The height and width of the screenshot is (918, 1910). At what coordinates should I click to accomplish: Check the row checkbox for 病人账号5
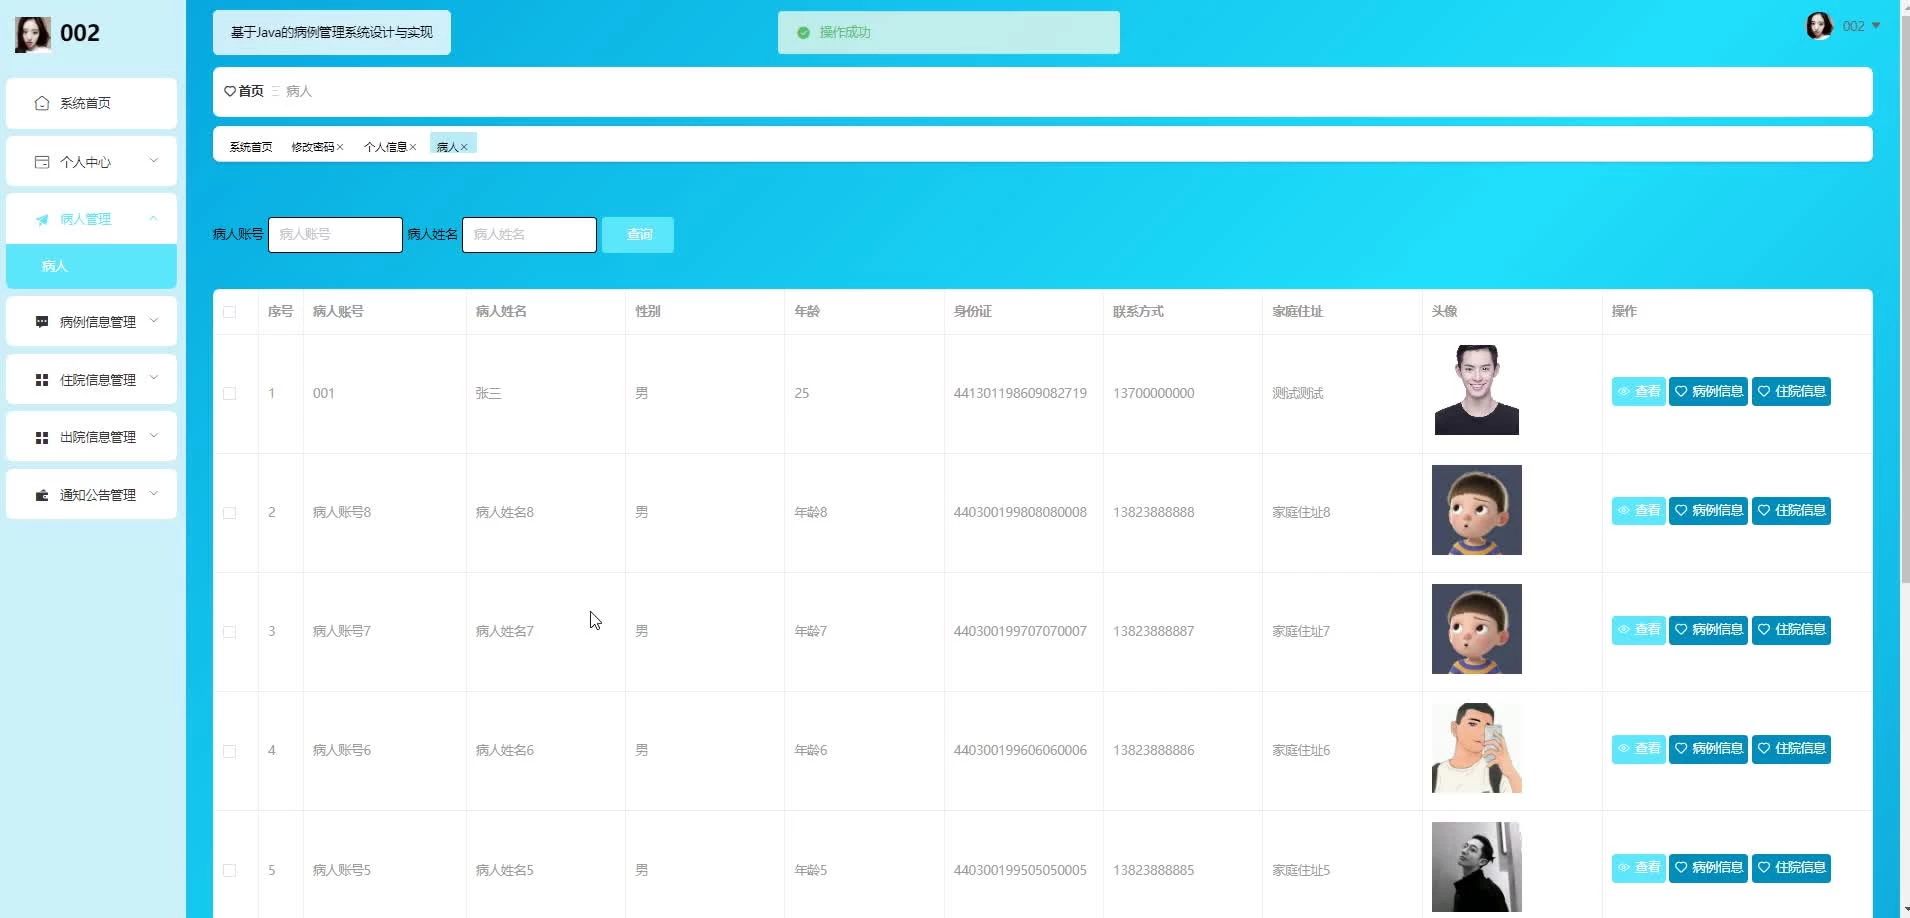coord(230,871)
